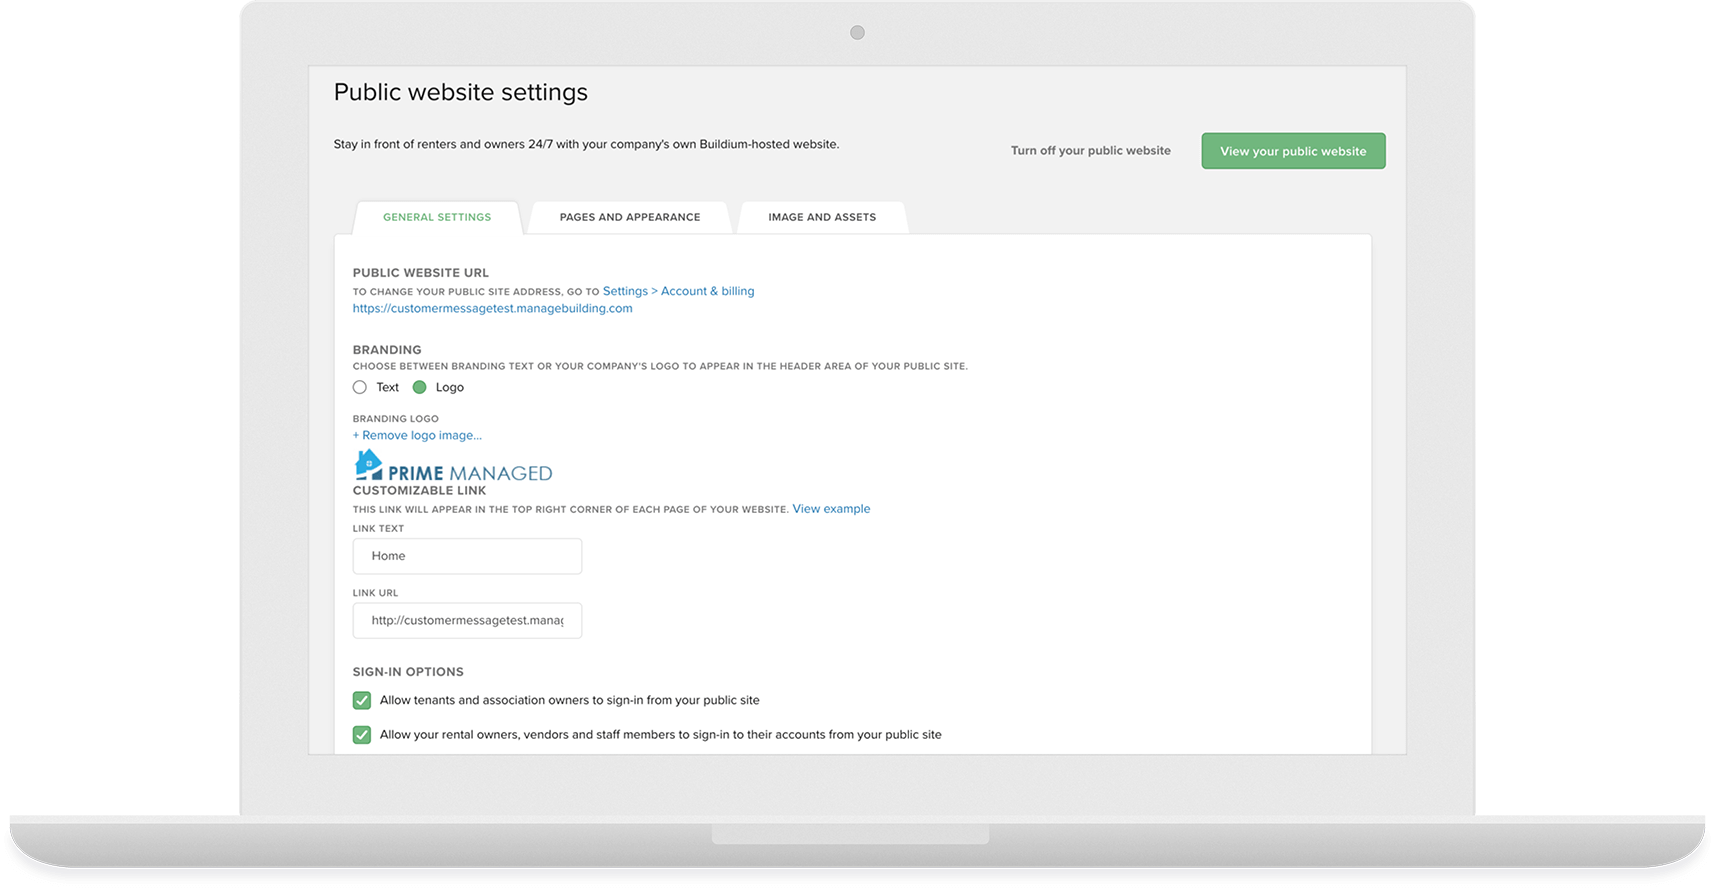Focus the Link Text field containing Home
The height and width of the screenshot is (888, 1715).
coord(467,556)
